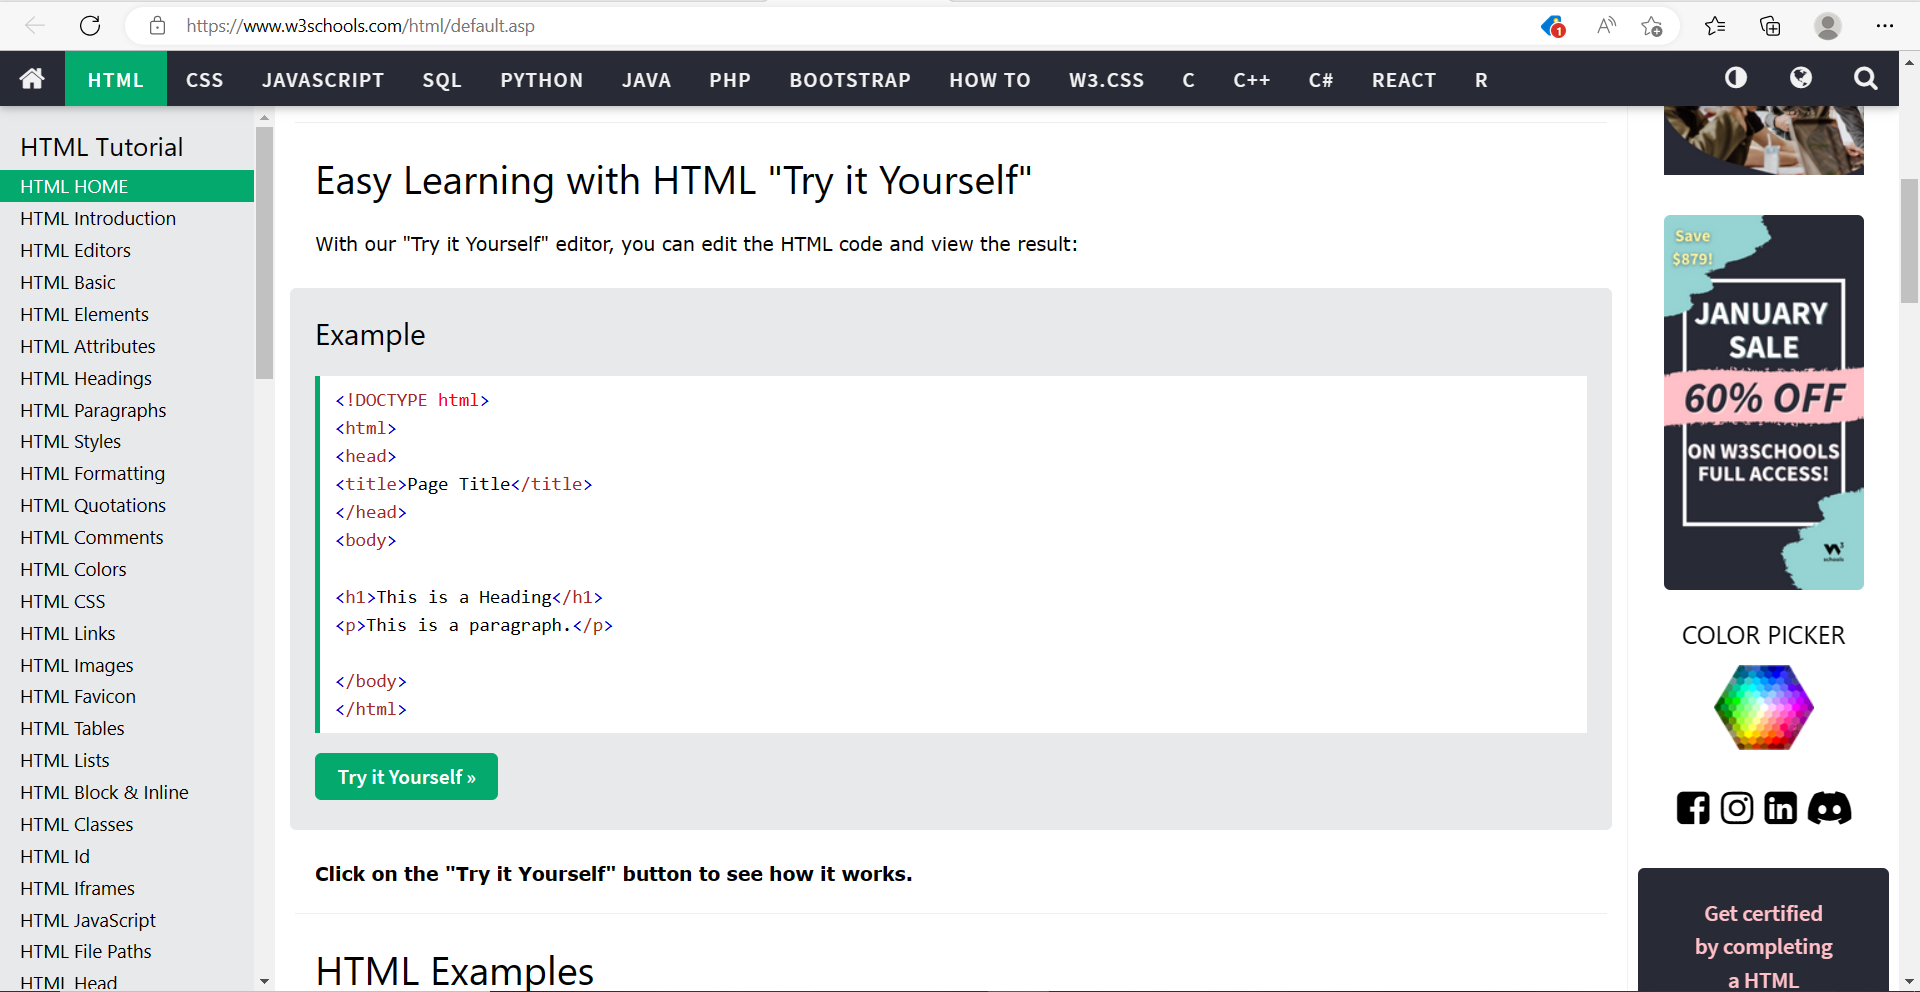
Task: Refresh the page in the browser
Action: click(90, 26)
